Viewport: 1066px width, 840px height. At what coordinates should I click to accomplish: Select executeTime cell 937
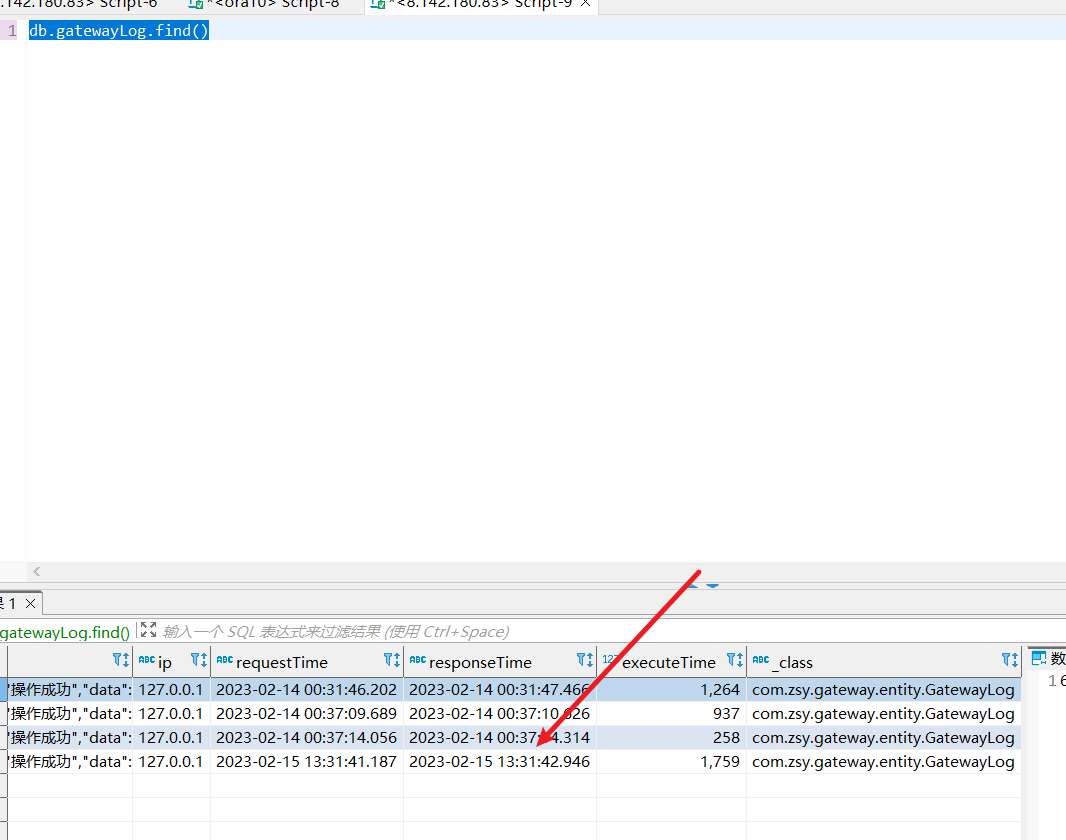(x=672, y=714)
